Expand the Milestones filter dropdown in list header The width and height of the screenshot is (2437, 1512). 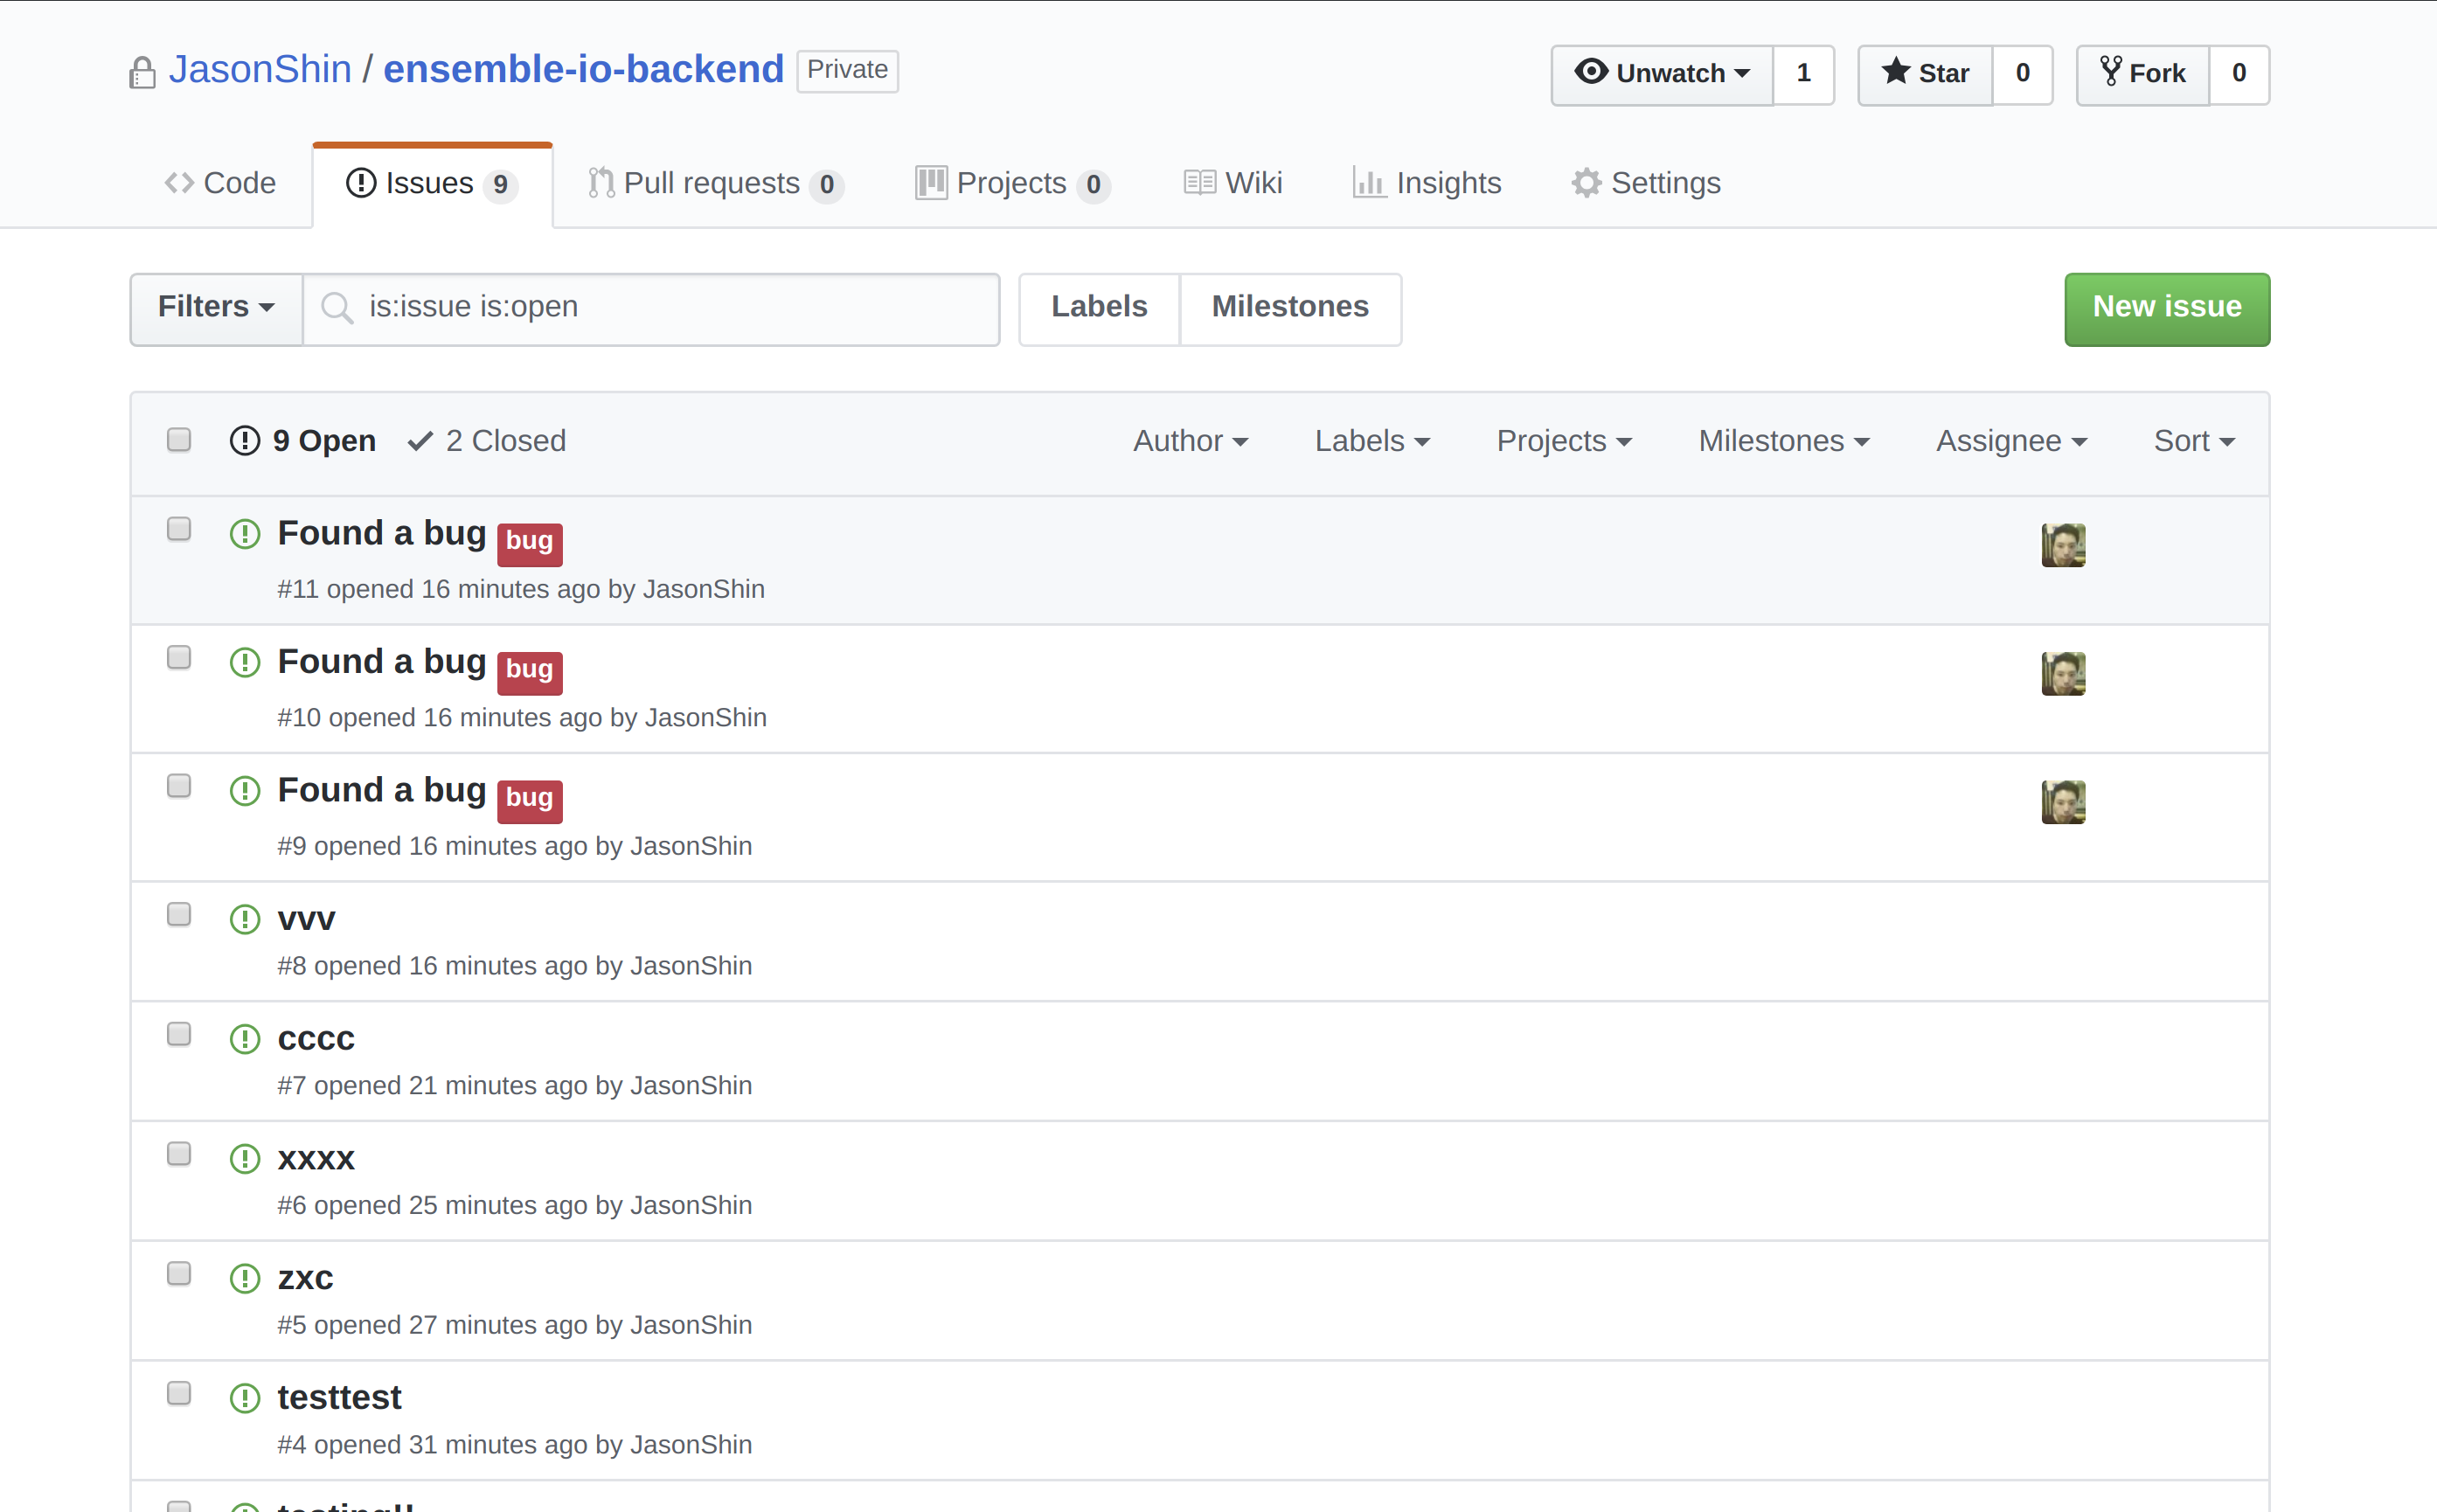coord(1784,441)
